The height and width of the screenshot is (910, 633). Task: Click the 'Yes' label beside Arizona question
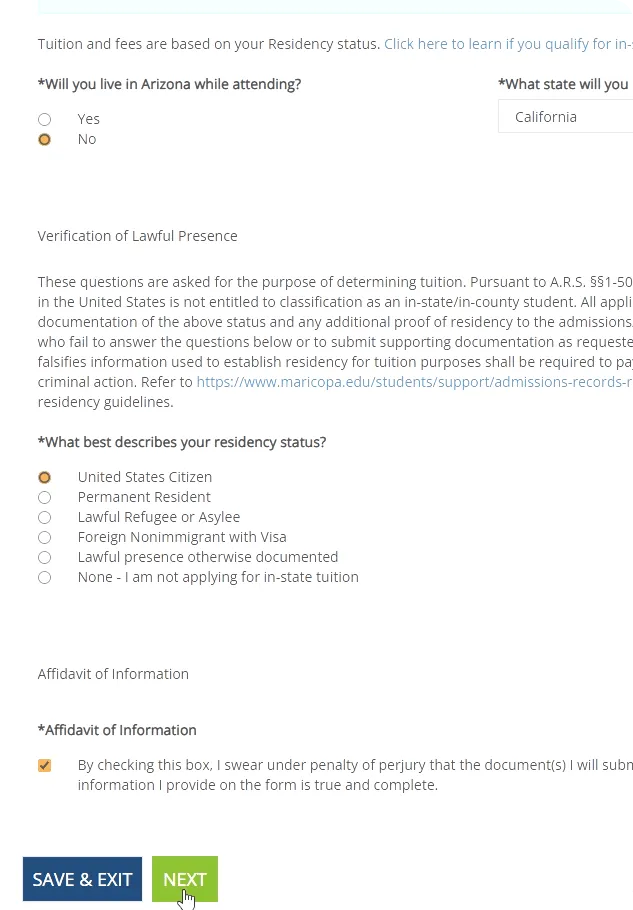click(x=89, y=119)
